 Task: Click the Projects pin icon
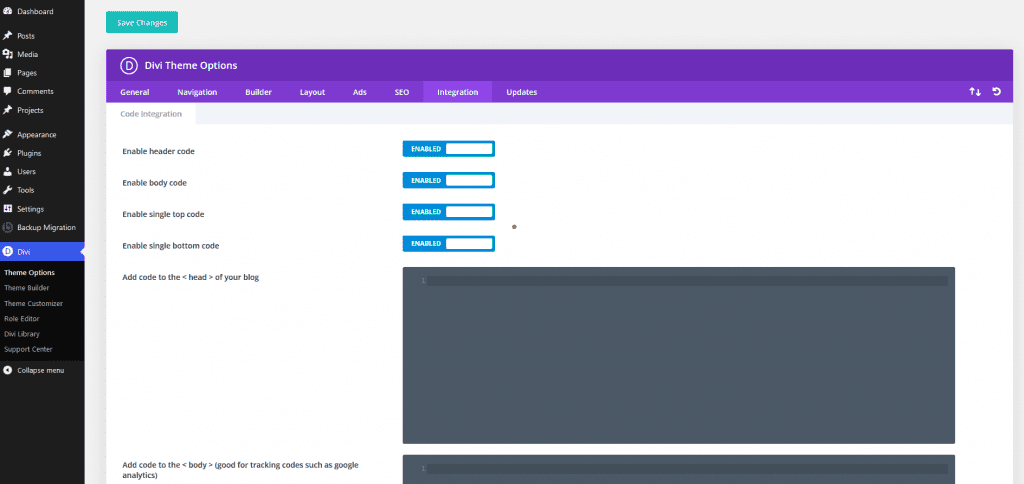coord(8,110)
